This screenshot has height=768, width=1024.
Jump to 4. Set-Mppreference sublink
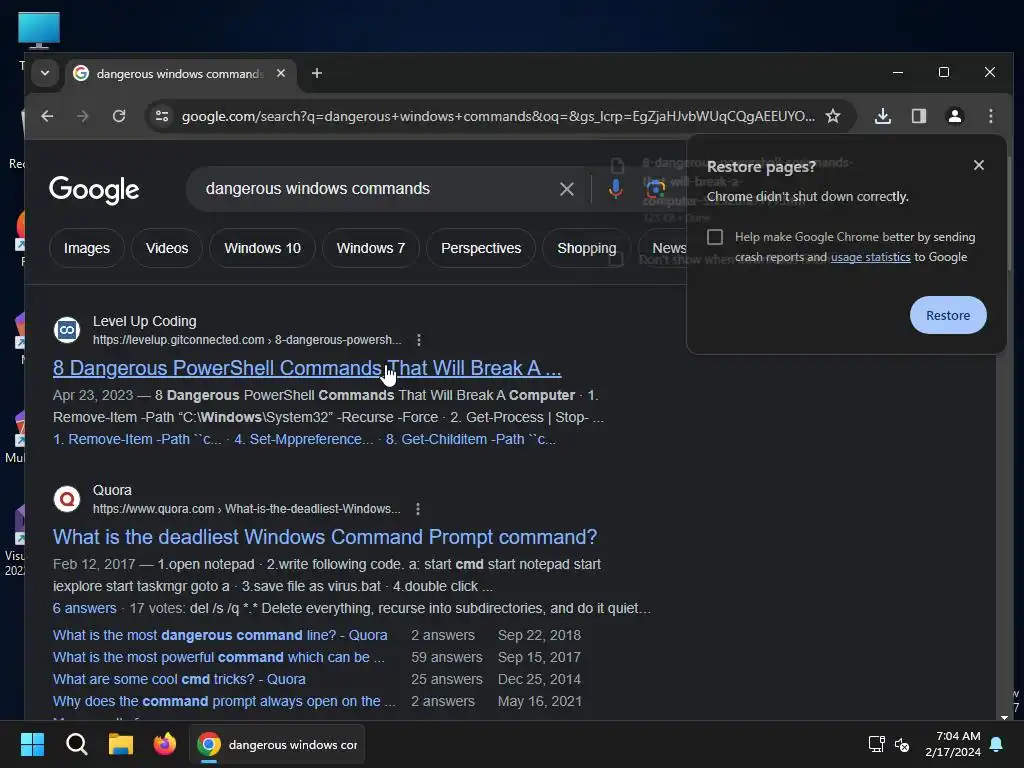point(304,440)
